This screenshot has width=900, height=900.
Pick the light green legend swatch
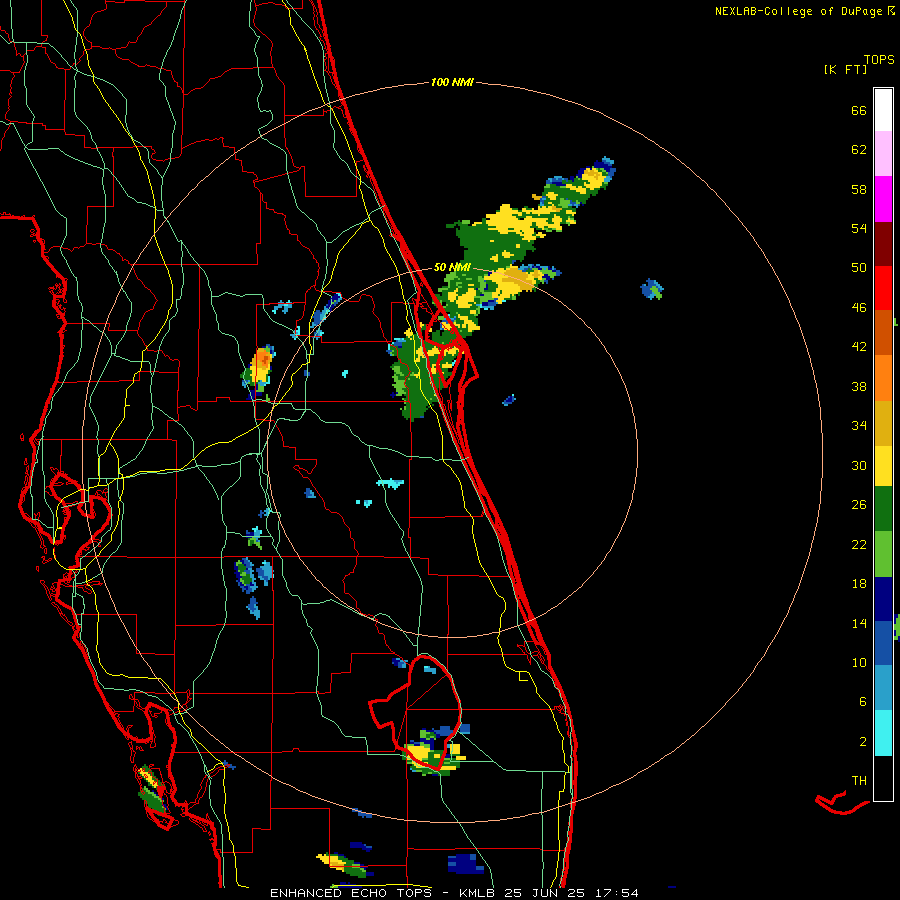(x=883, y=554)
